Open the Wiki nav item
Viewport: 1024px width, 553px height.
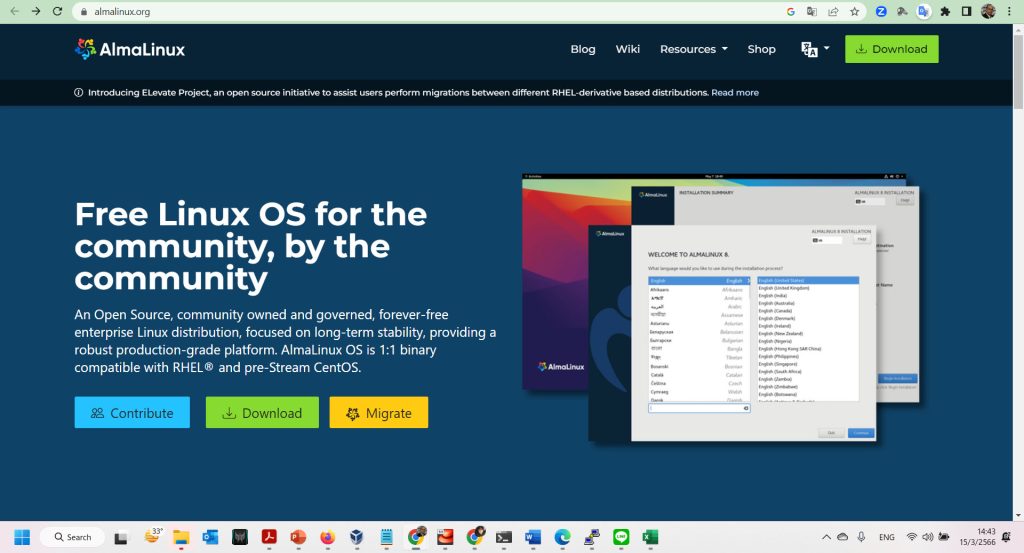coord(627,49)
